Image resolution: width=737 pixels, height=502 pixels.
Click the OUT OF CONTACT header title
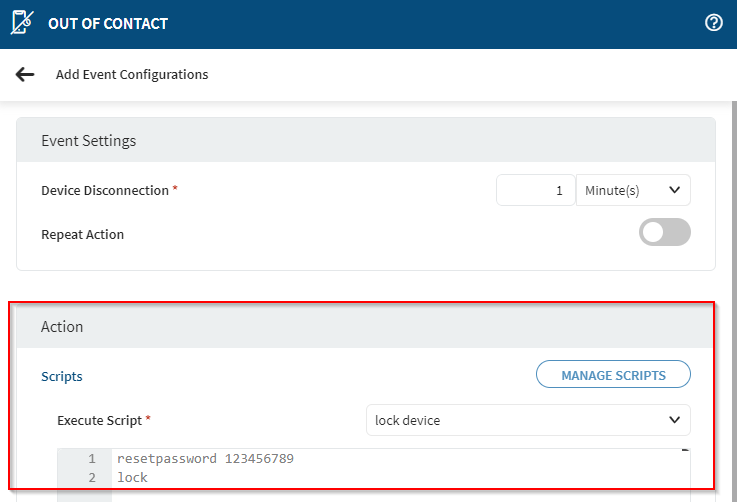point(108,23)
